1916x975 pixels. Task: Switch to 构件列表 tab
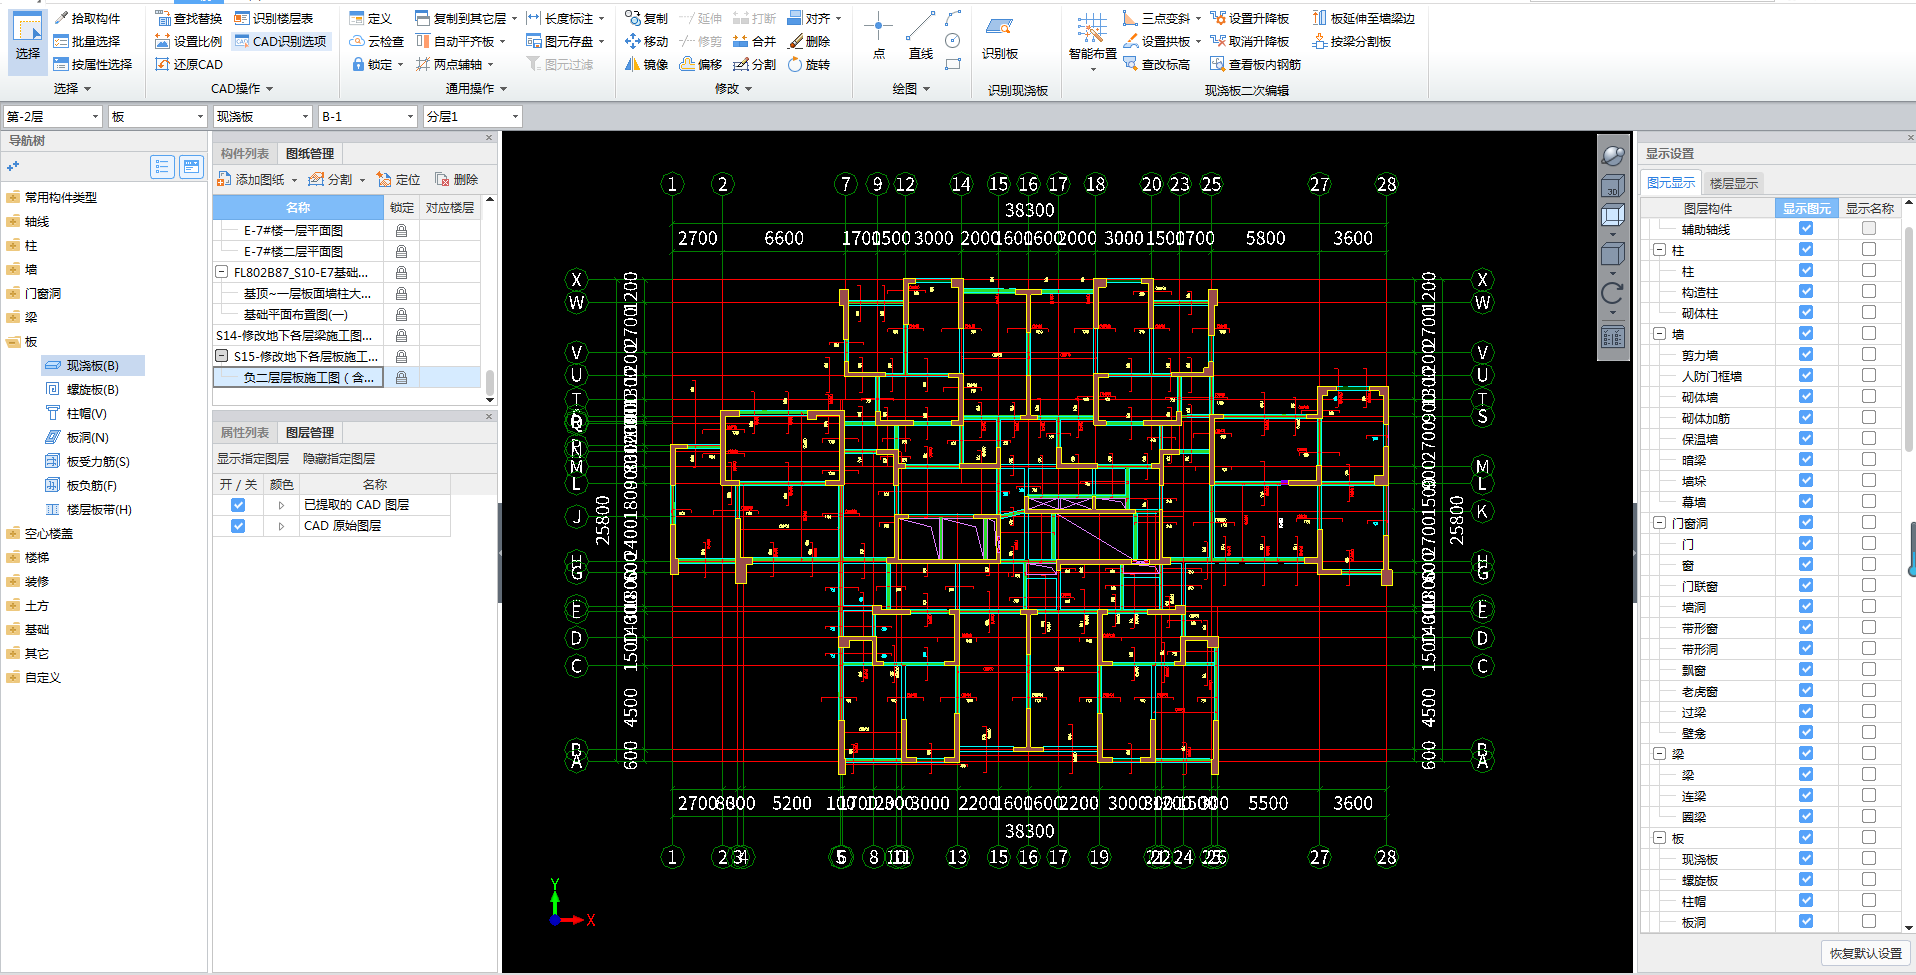click(x=245, y=153)
